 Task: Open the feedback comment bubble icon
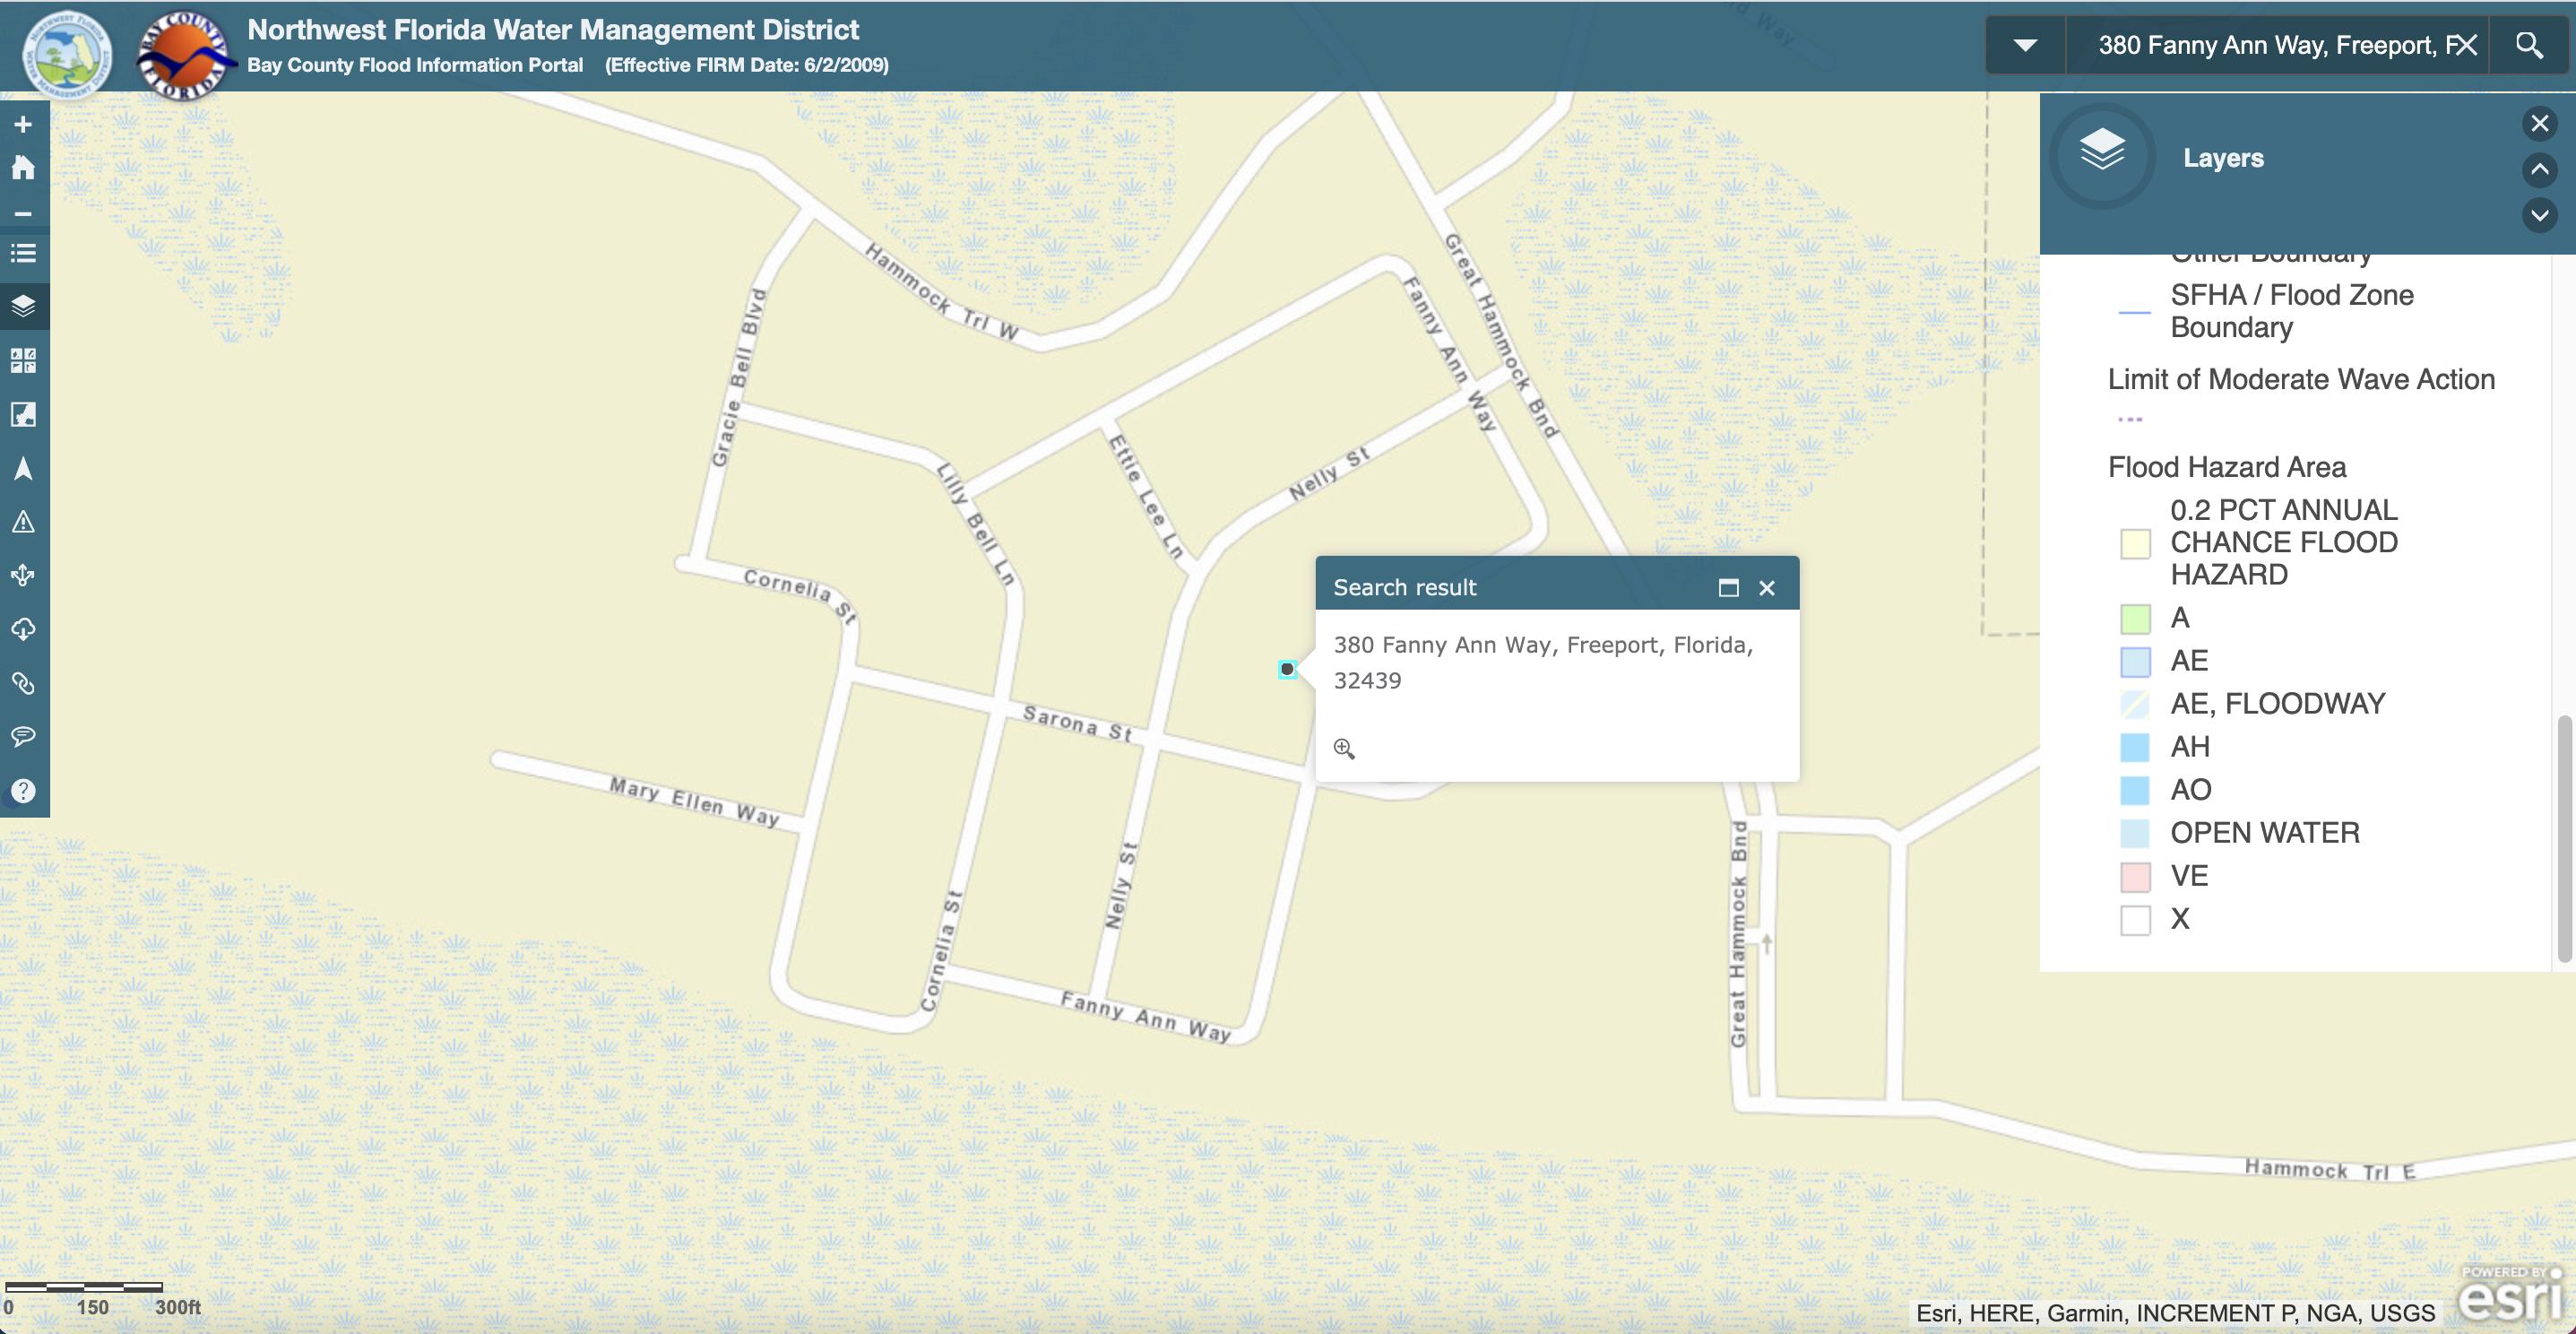[x=22, y=737]
